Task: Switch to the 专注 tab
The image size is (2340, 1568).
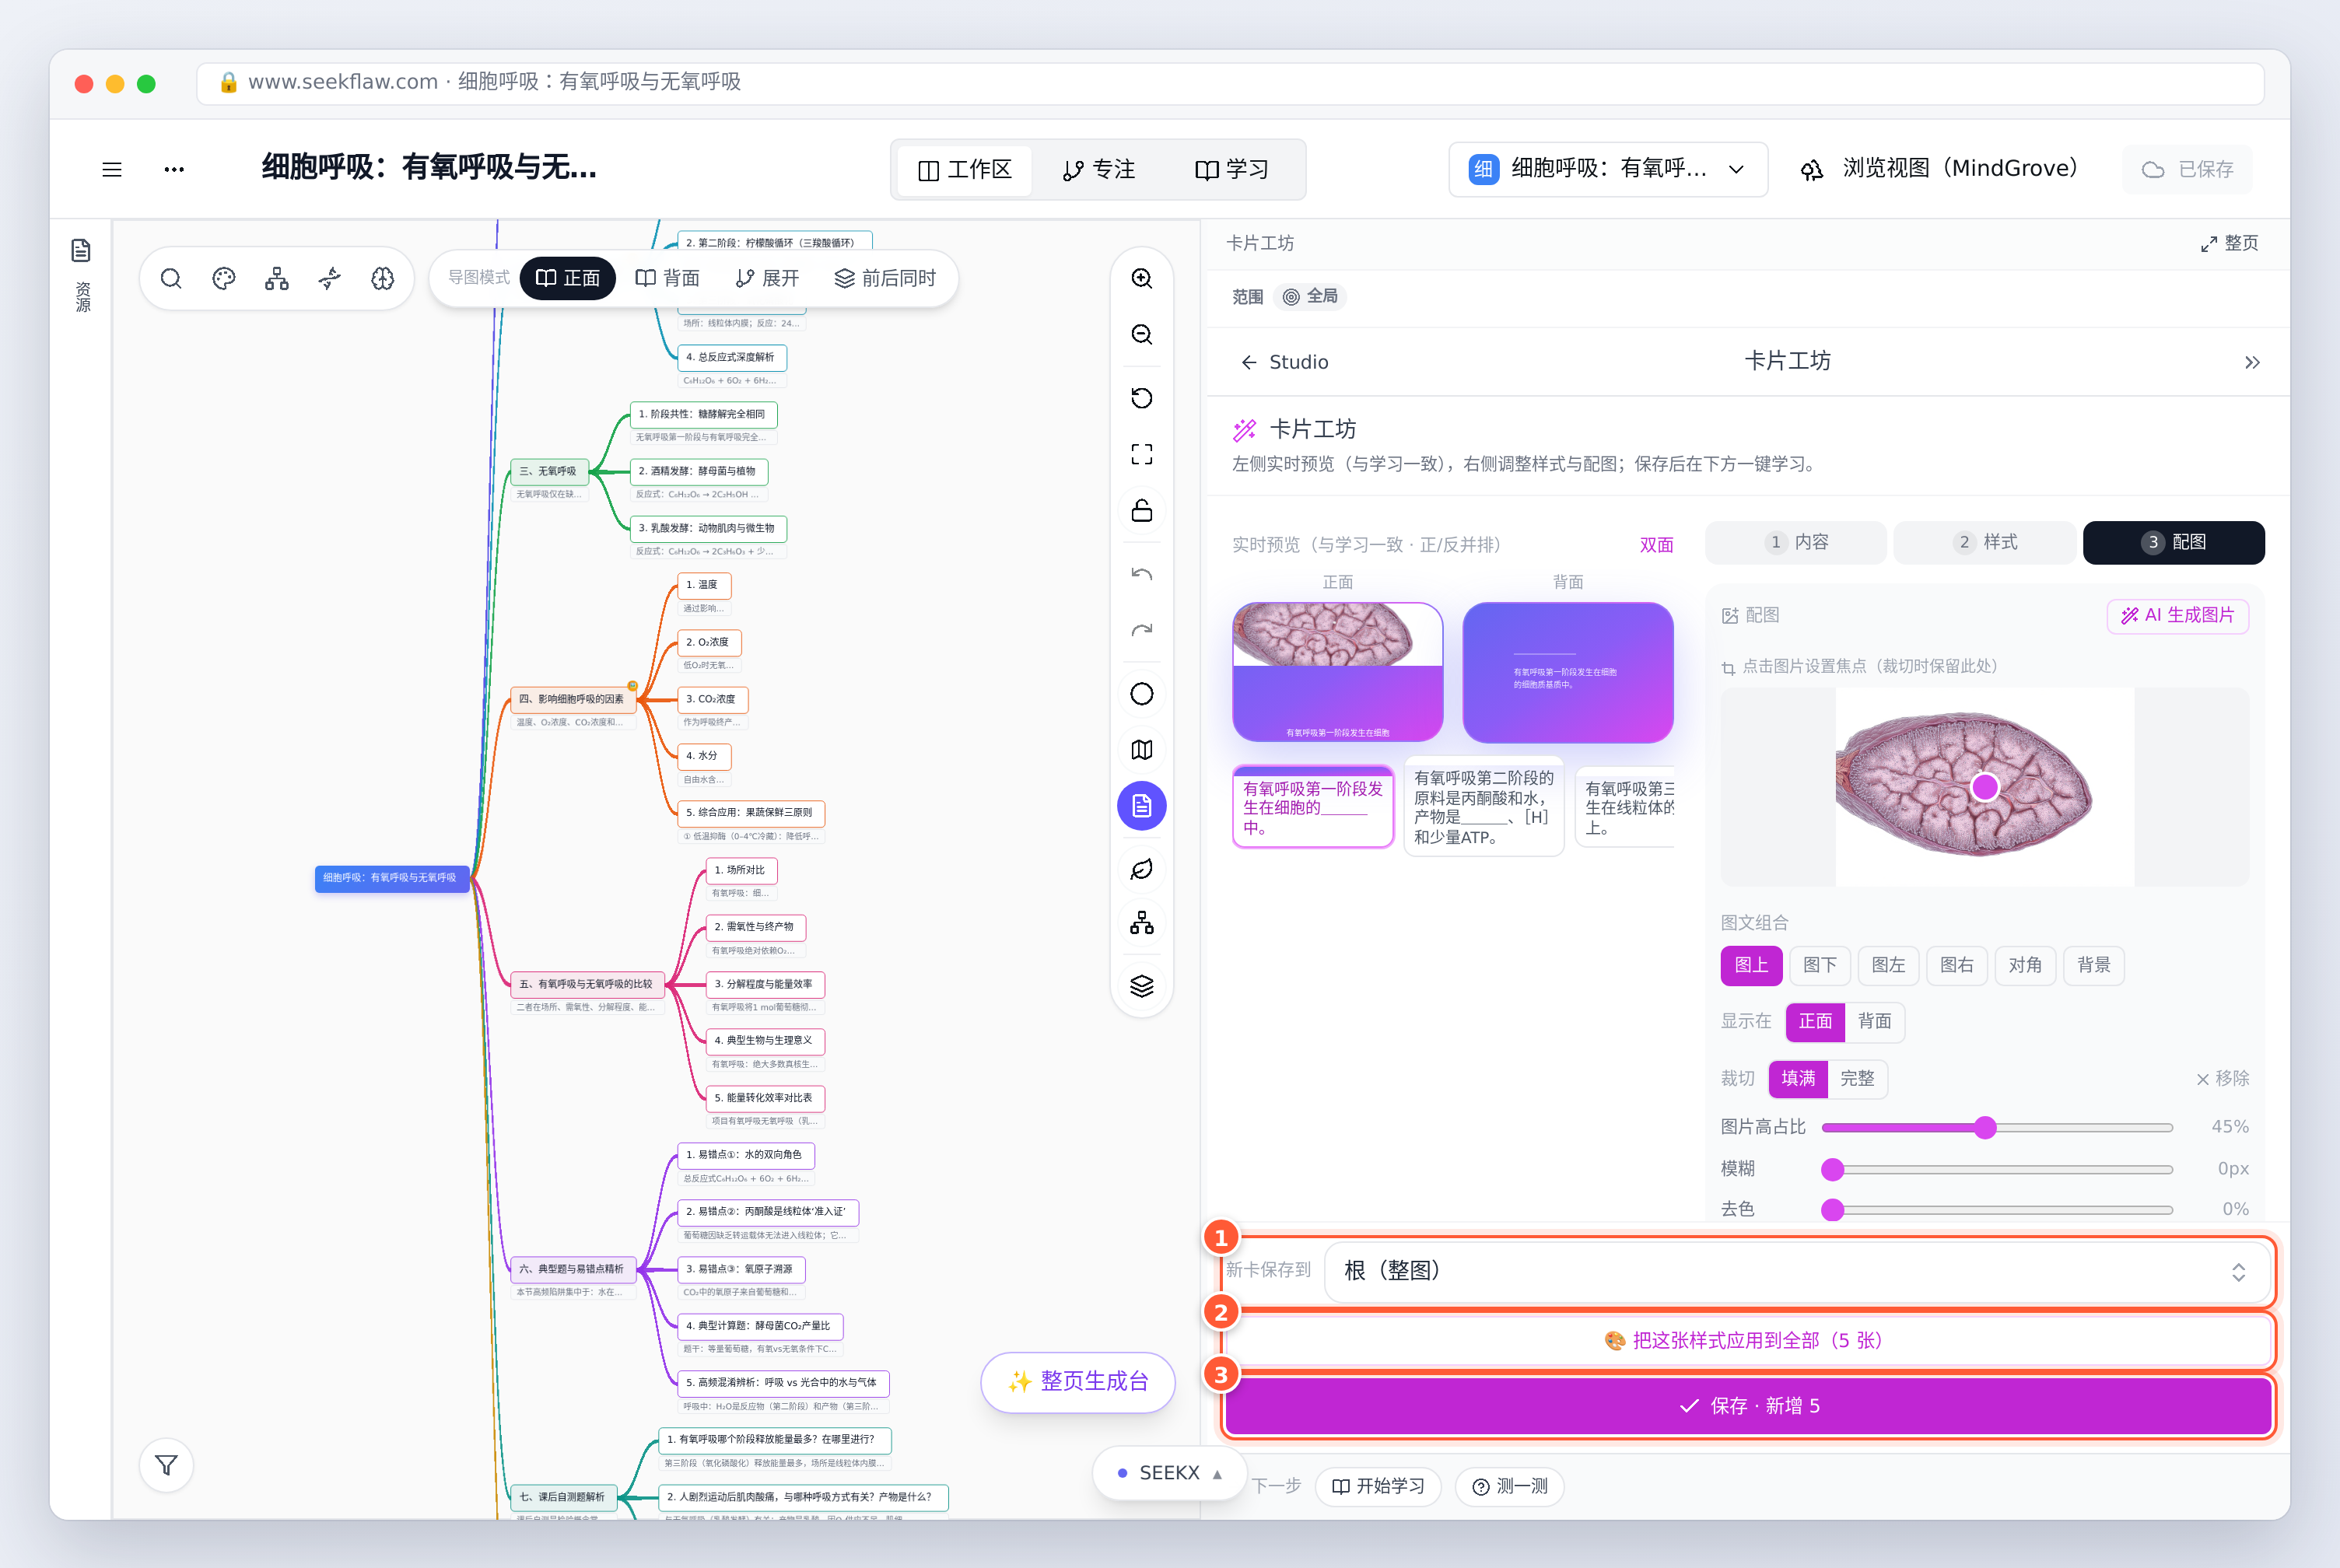Action: click(1098, 169)
